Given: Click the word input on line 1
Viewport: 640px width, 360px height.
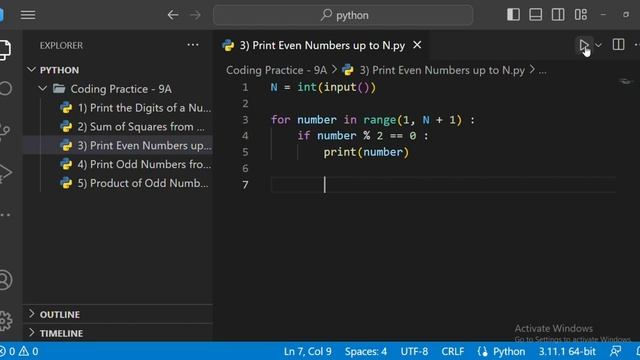Looking at the screenshot, I should 340,87.
